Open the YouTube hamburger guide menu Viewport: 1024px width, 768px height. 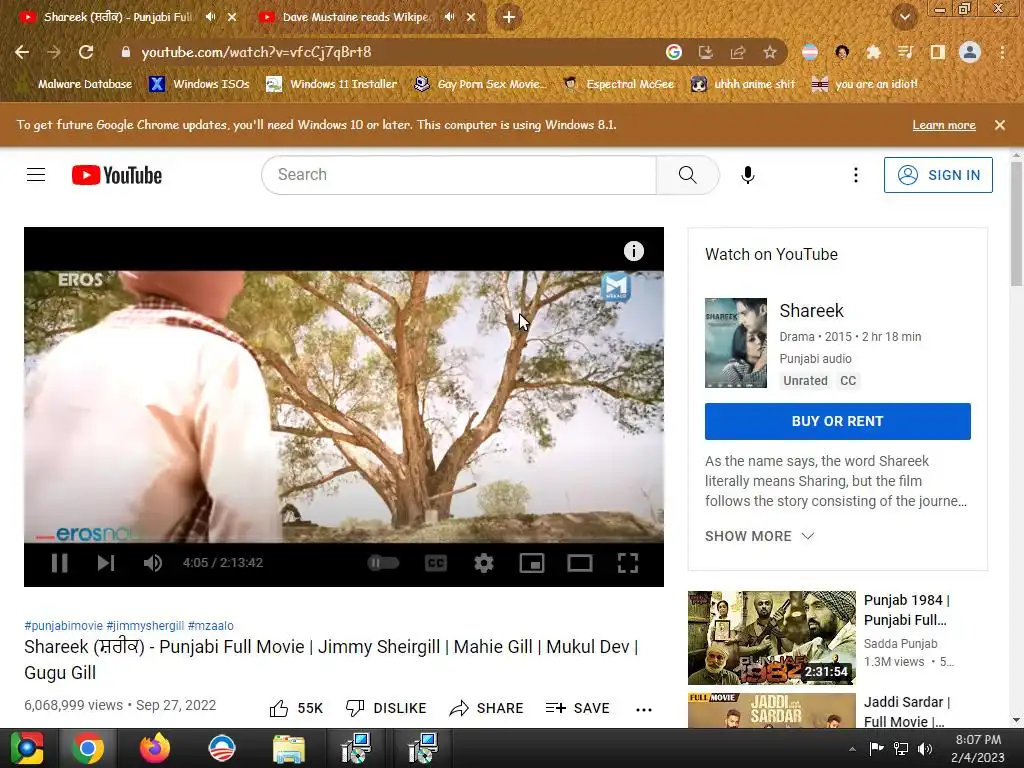click(x=36, y=175)
